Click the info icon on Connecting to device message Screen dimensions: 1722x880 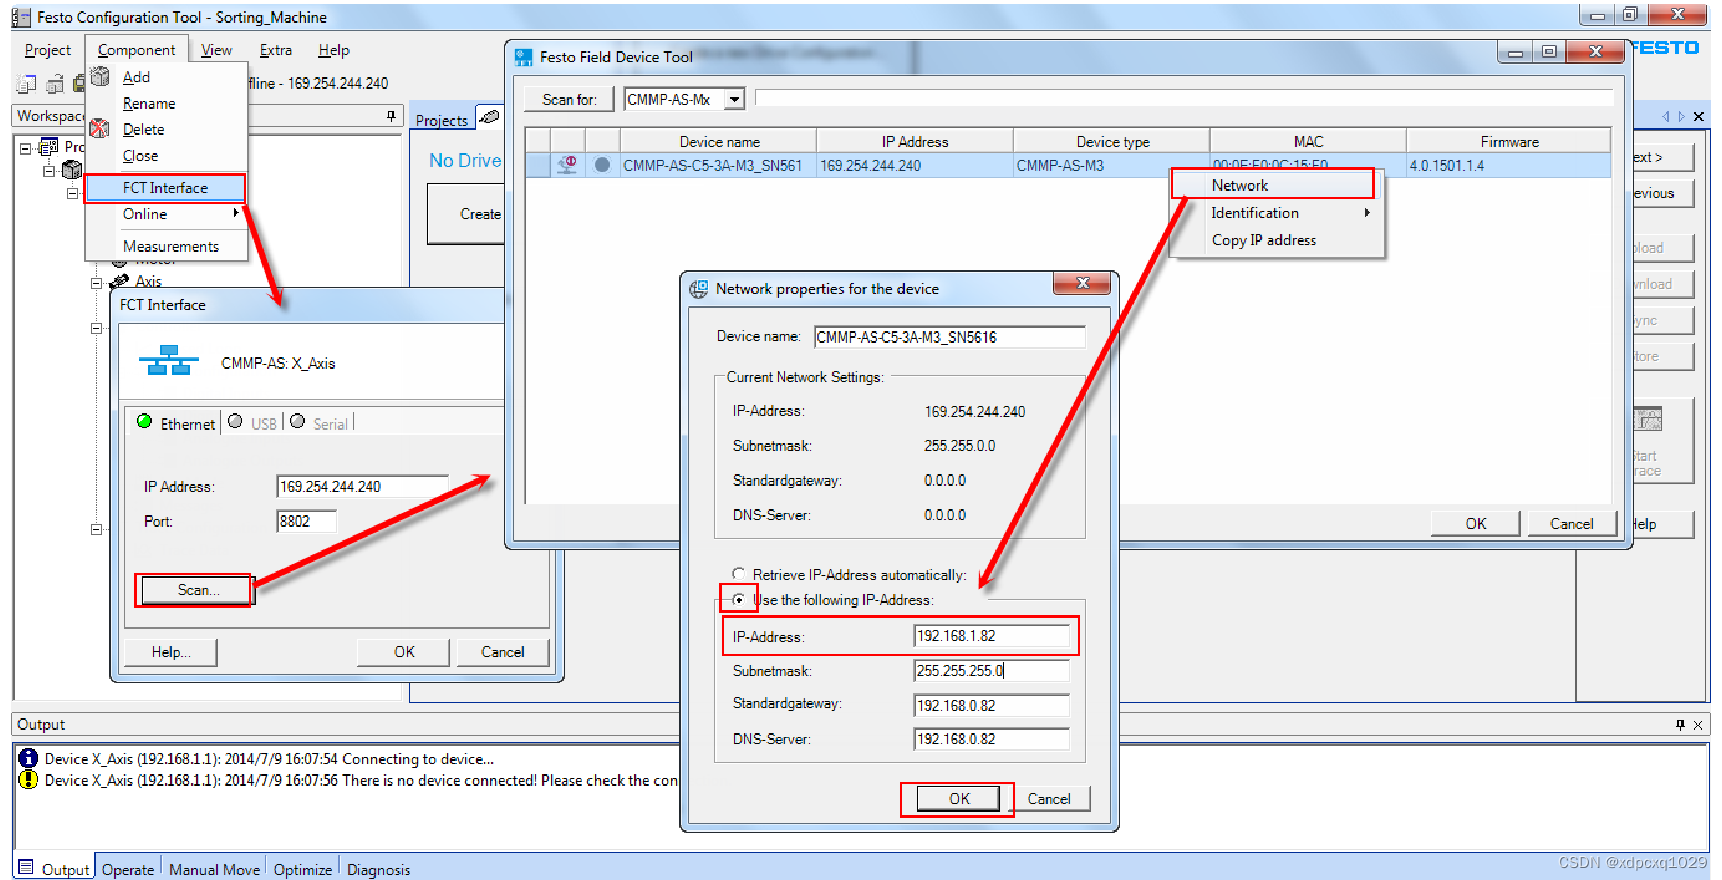click(28, 758)
